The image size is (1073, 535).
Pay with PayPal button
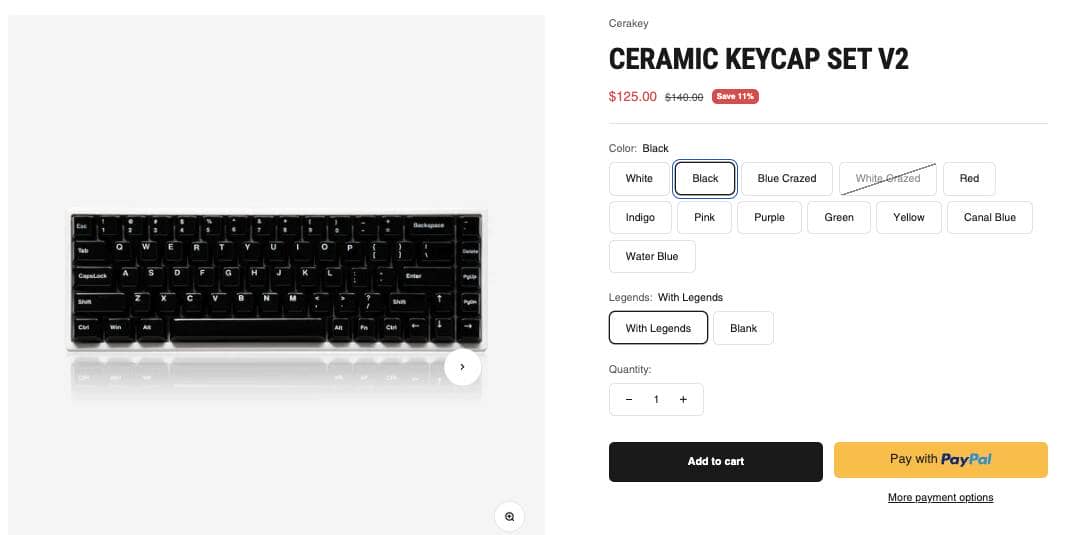coord(940,460)
